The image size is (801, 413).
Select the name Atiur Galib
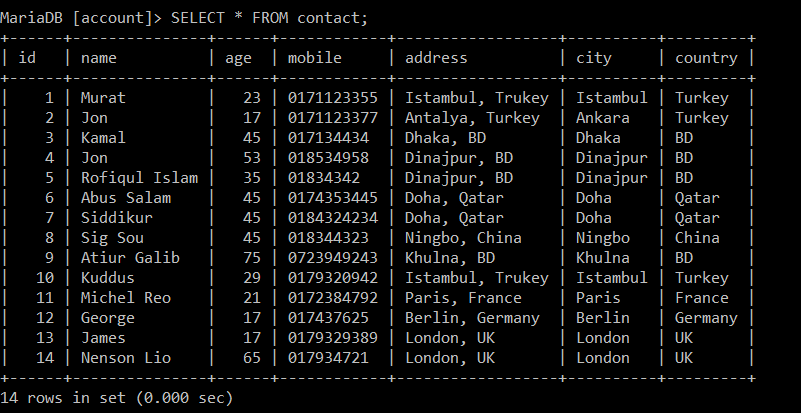[x=130, y=258]
